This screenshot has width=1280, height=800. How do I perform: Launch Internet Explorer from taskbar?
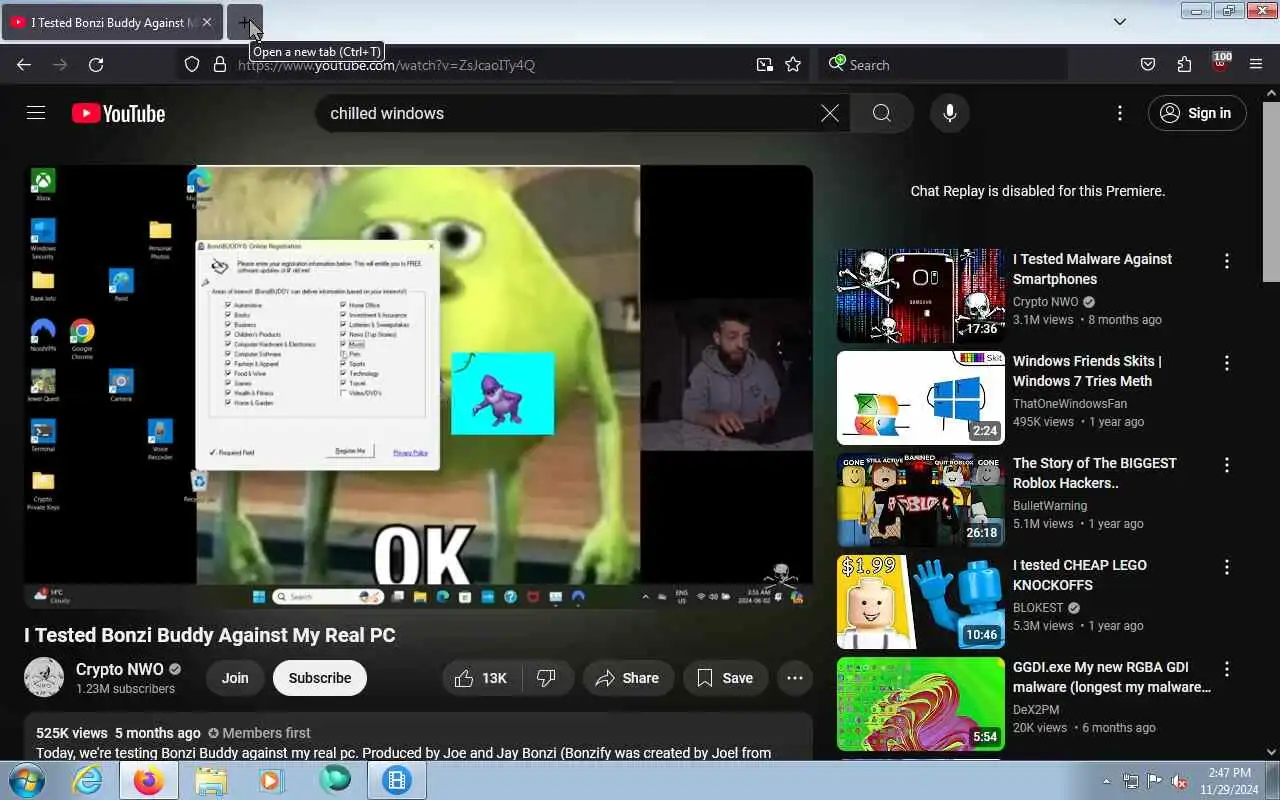[88, 780]
